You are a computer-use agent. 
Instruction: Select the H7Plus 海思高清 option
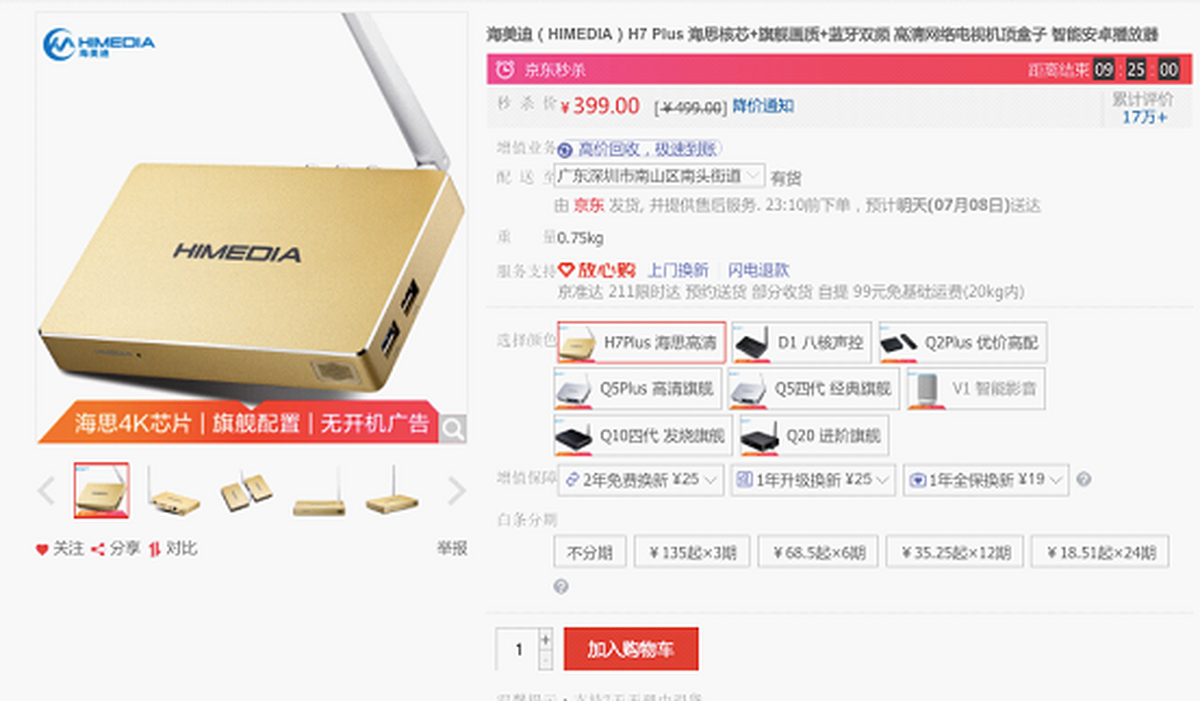[641, 343]
